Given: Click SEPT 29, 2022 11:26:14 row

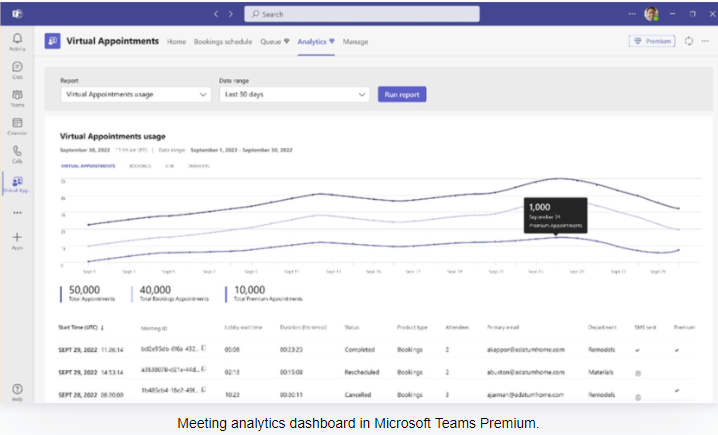Looking at the screenshot, I should pyautogui.click(x=91, y=349).
